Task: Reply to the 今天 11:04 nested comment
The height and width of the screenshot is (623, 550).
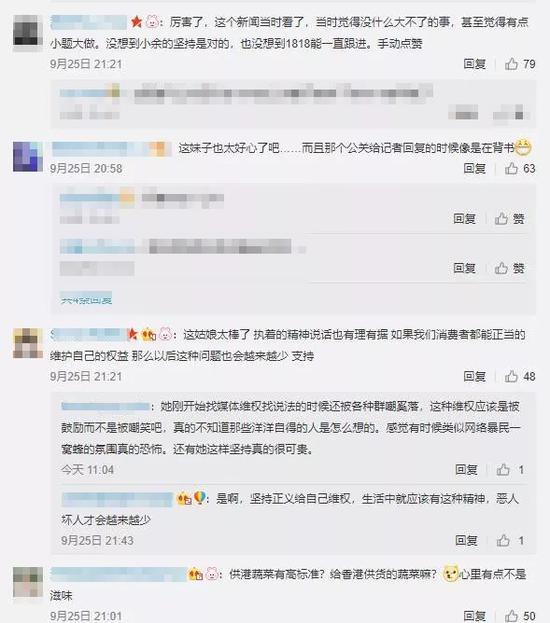Action: tap(466, 470)
